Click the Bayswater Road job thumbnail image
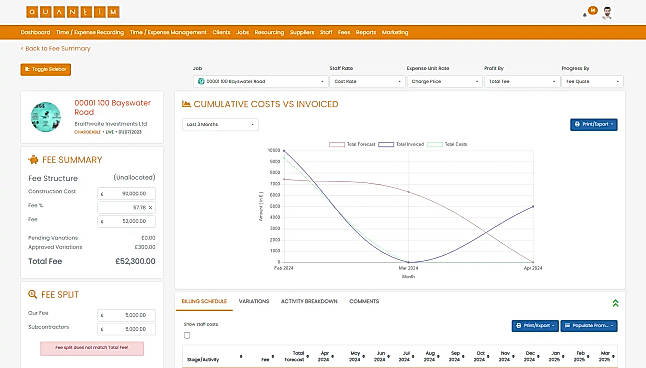Viewport: 646px width, 368px height. click(x=46, y=117)
